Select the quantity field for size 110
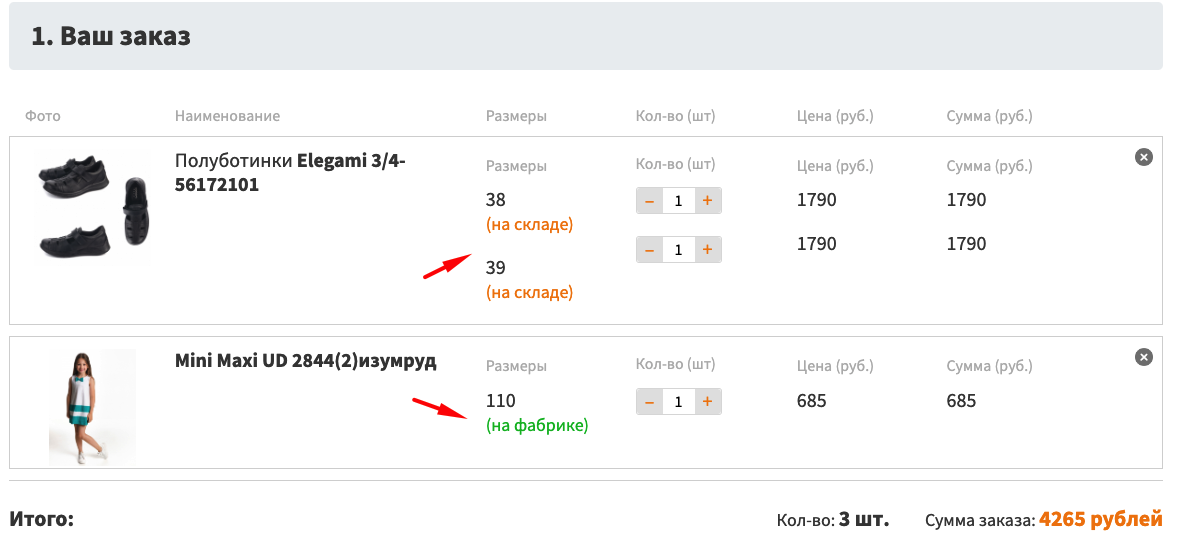 678,402
